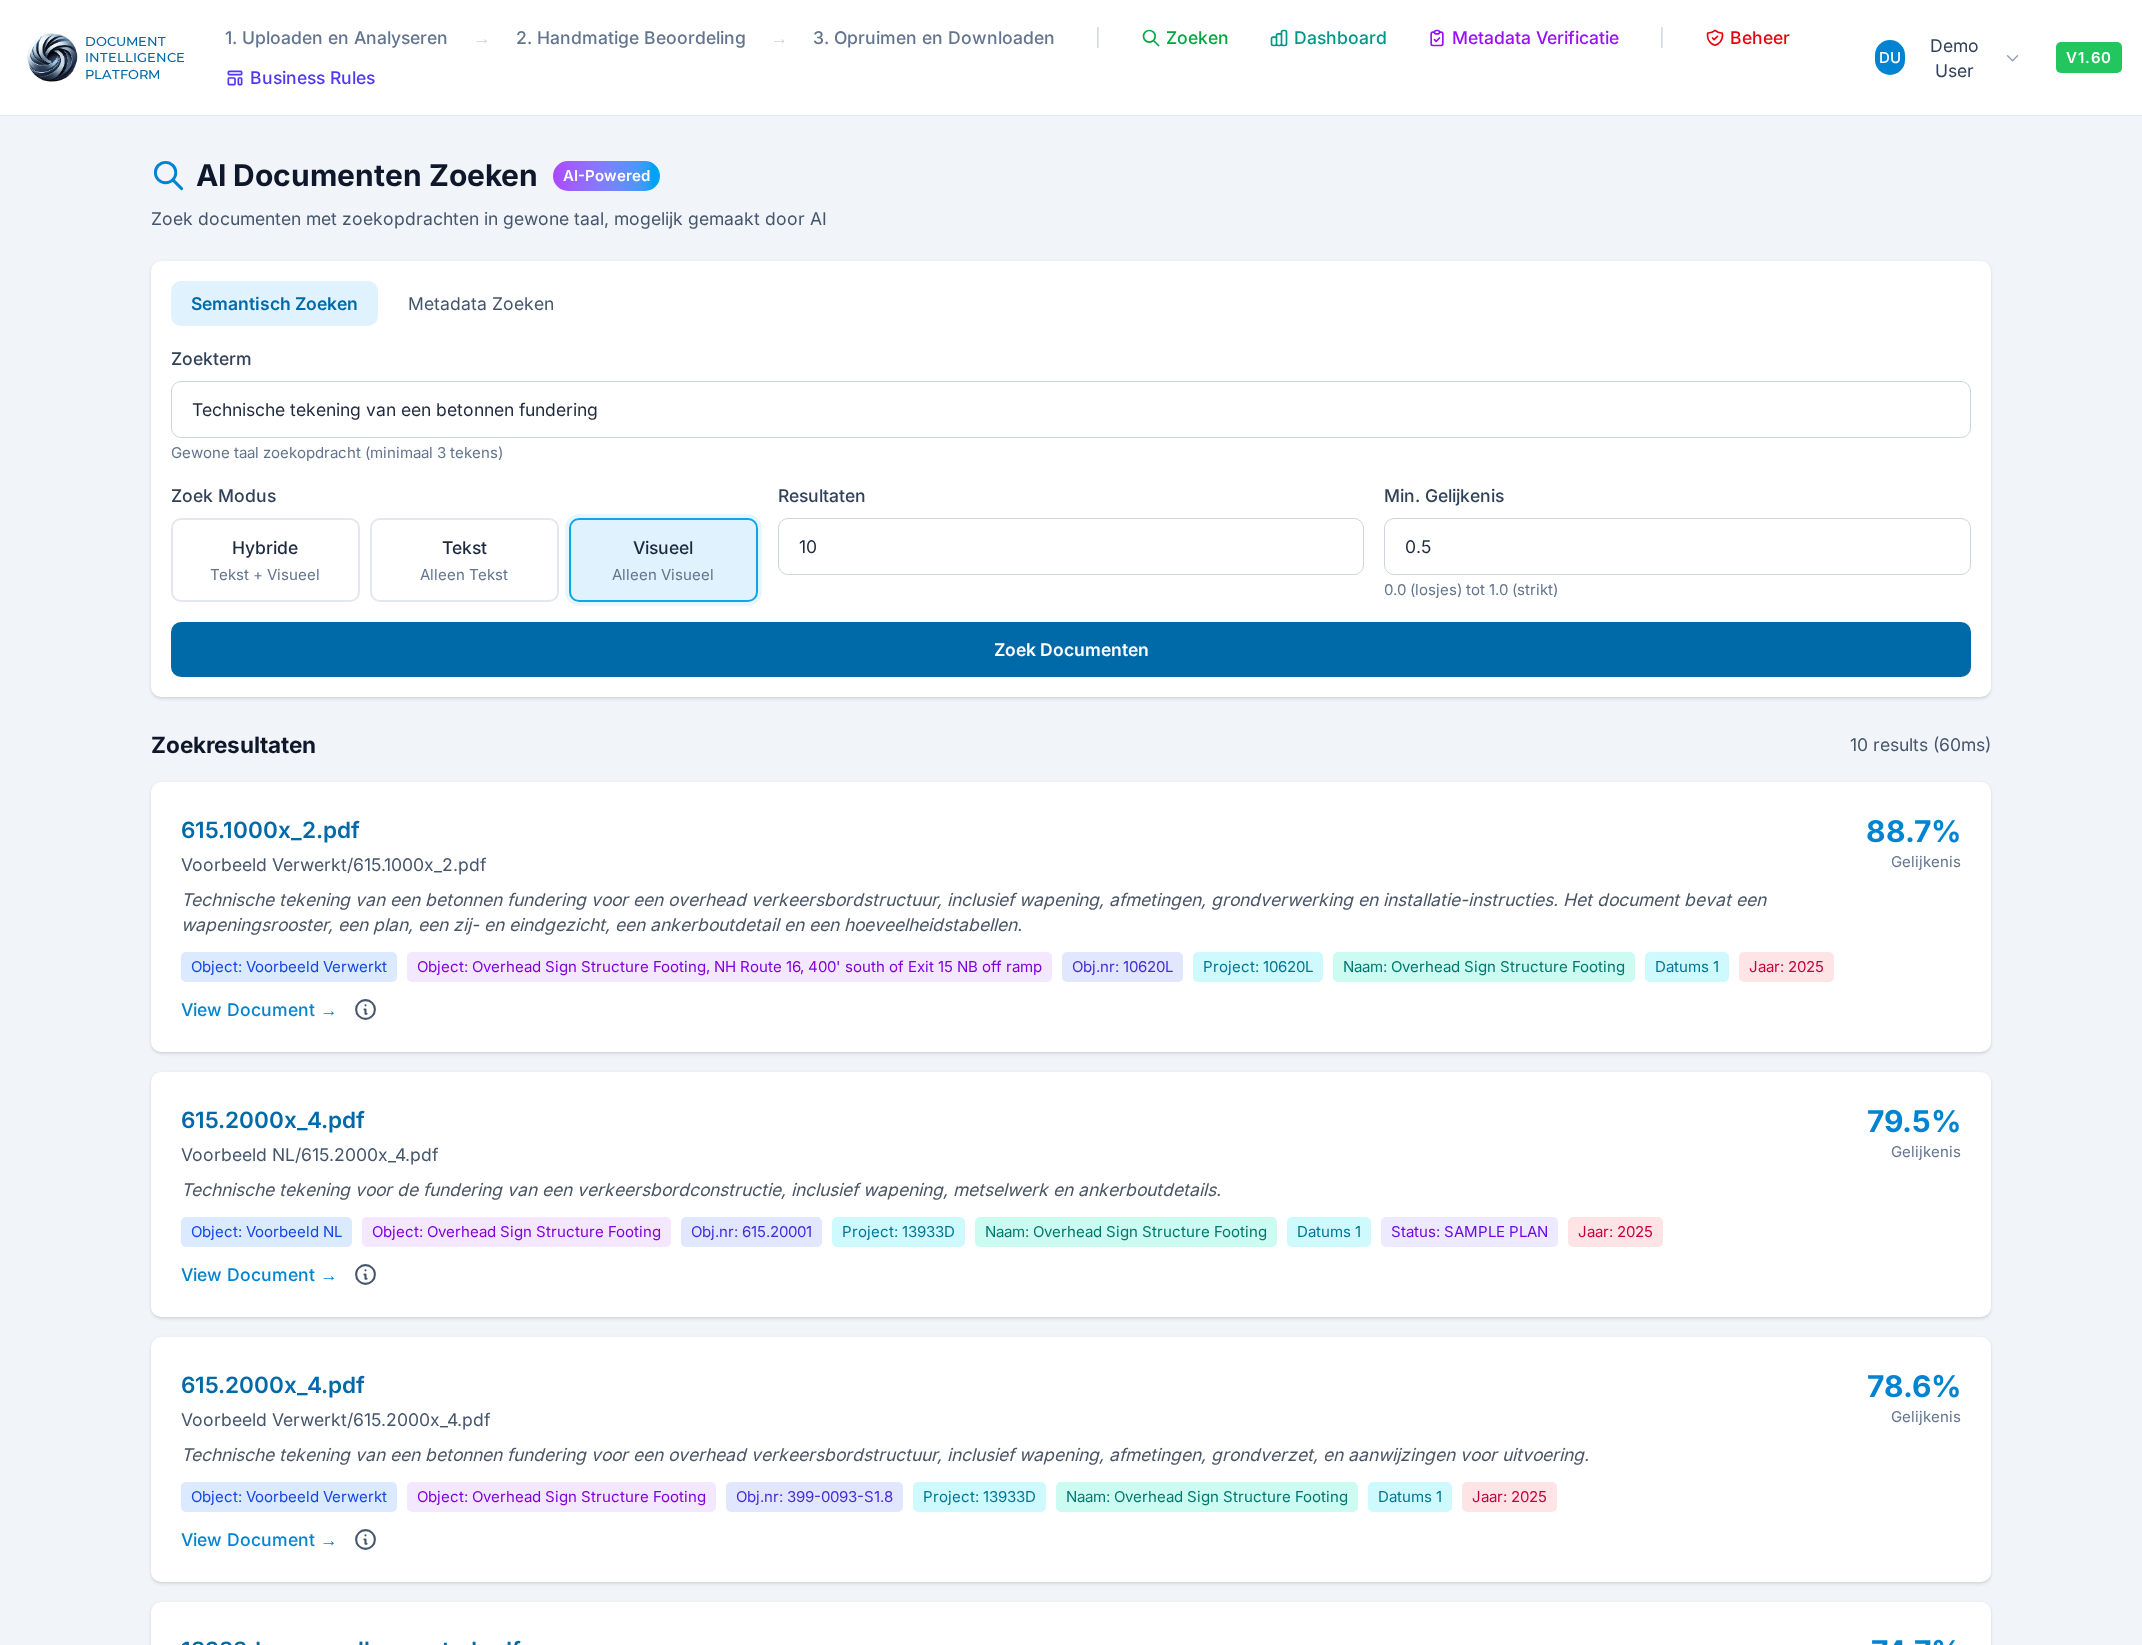
Task: Click the large search icon beside page title
Action: pos(168,176)
